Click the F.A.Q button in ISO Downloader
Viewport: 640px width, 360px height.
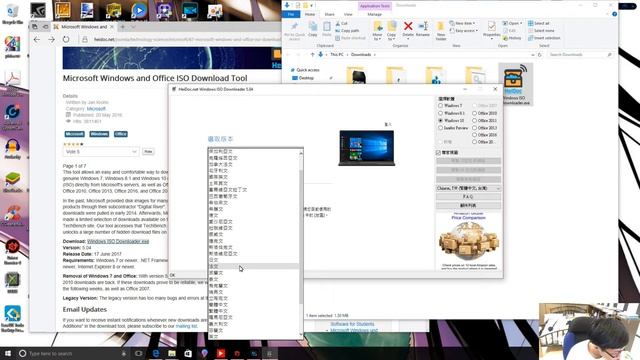[x=468, y=197]
